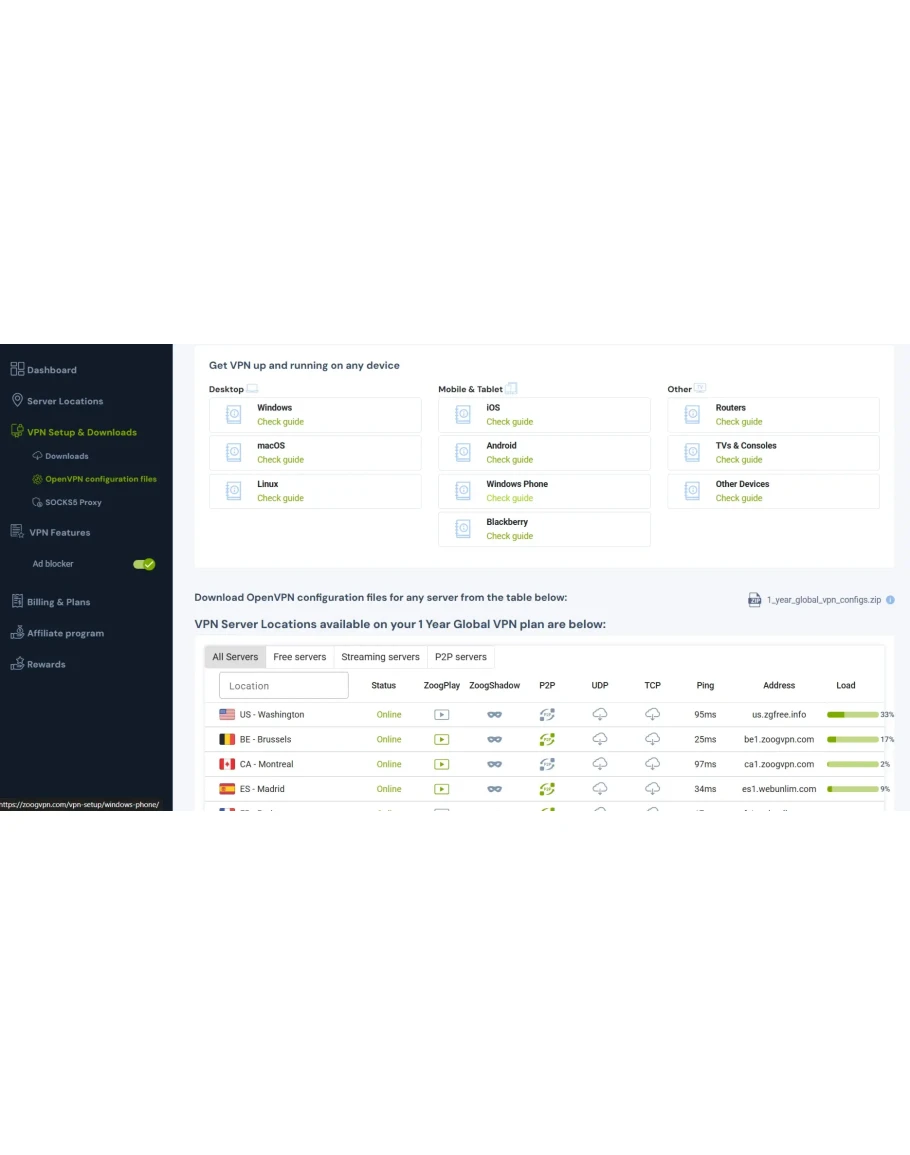
Task: Expand the VPN Features section
Action: [59, 533]
